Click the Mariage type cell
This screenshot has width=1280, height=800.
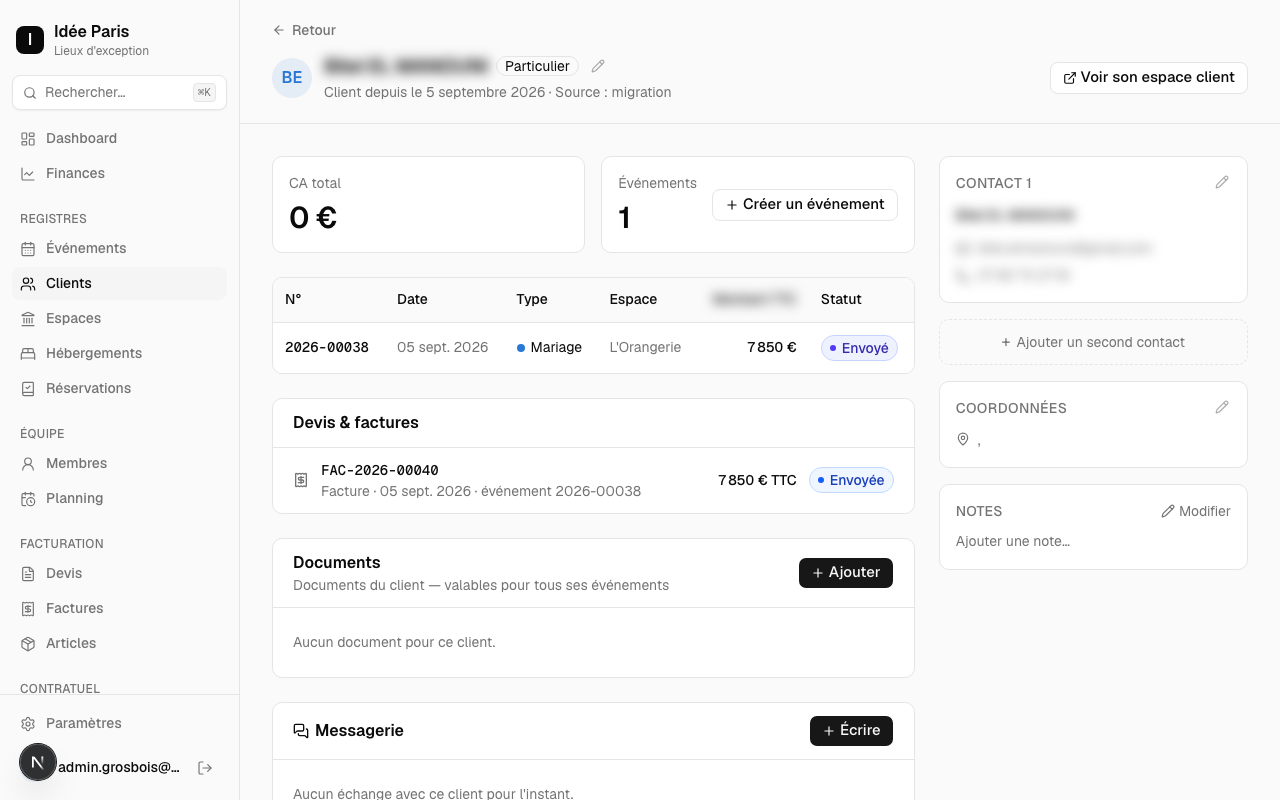tap(549, 348)
